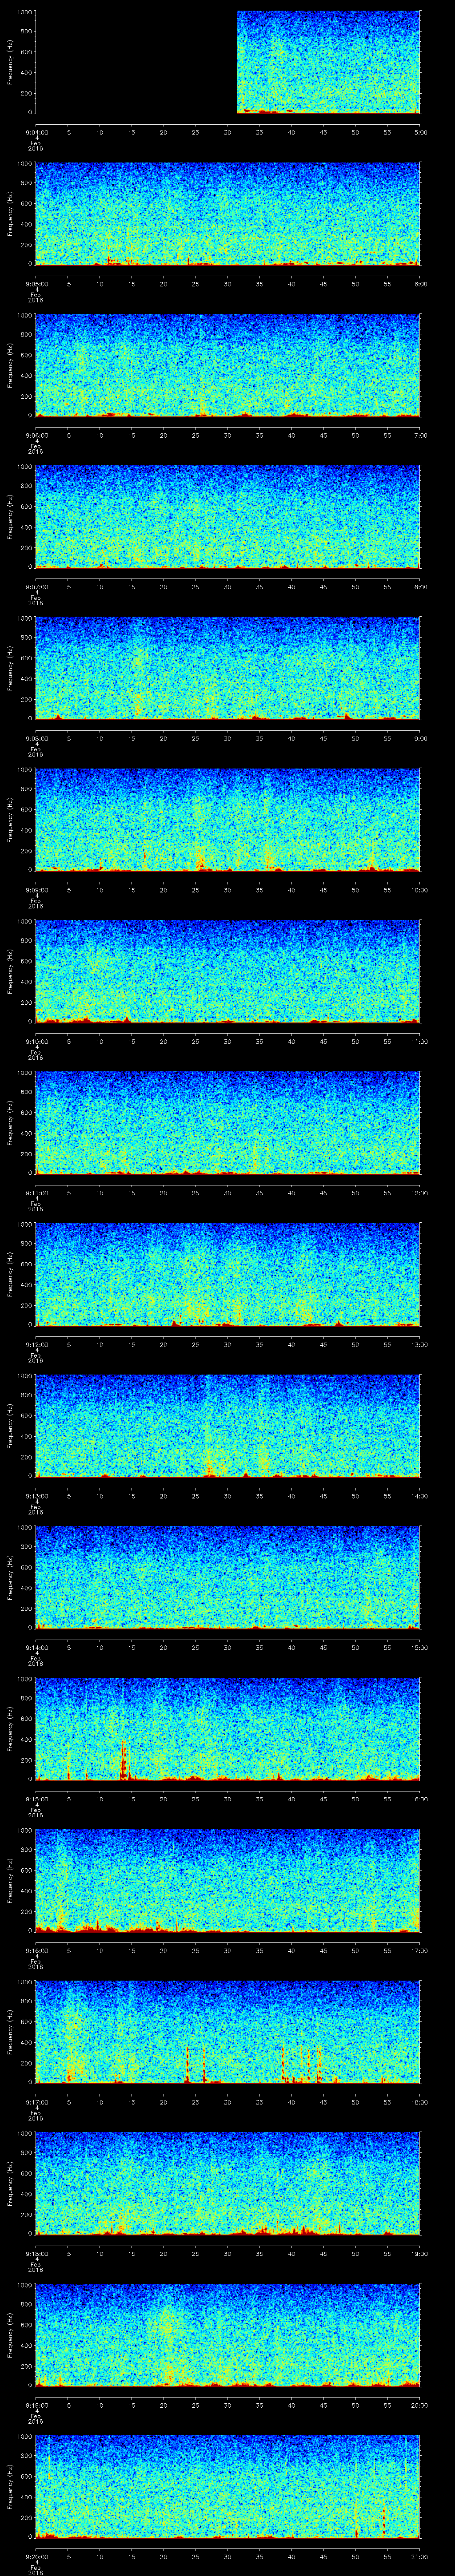Select the spectrogram panel starting at 9:04:00
The width and height of the screenshot is (455, 2576).
228,62
